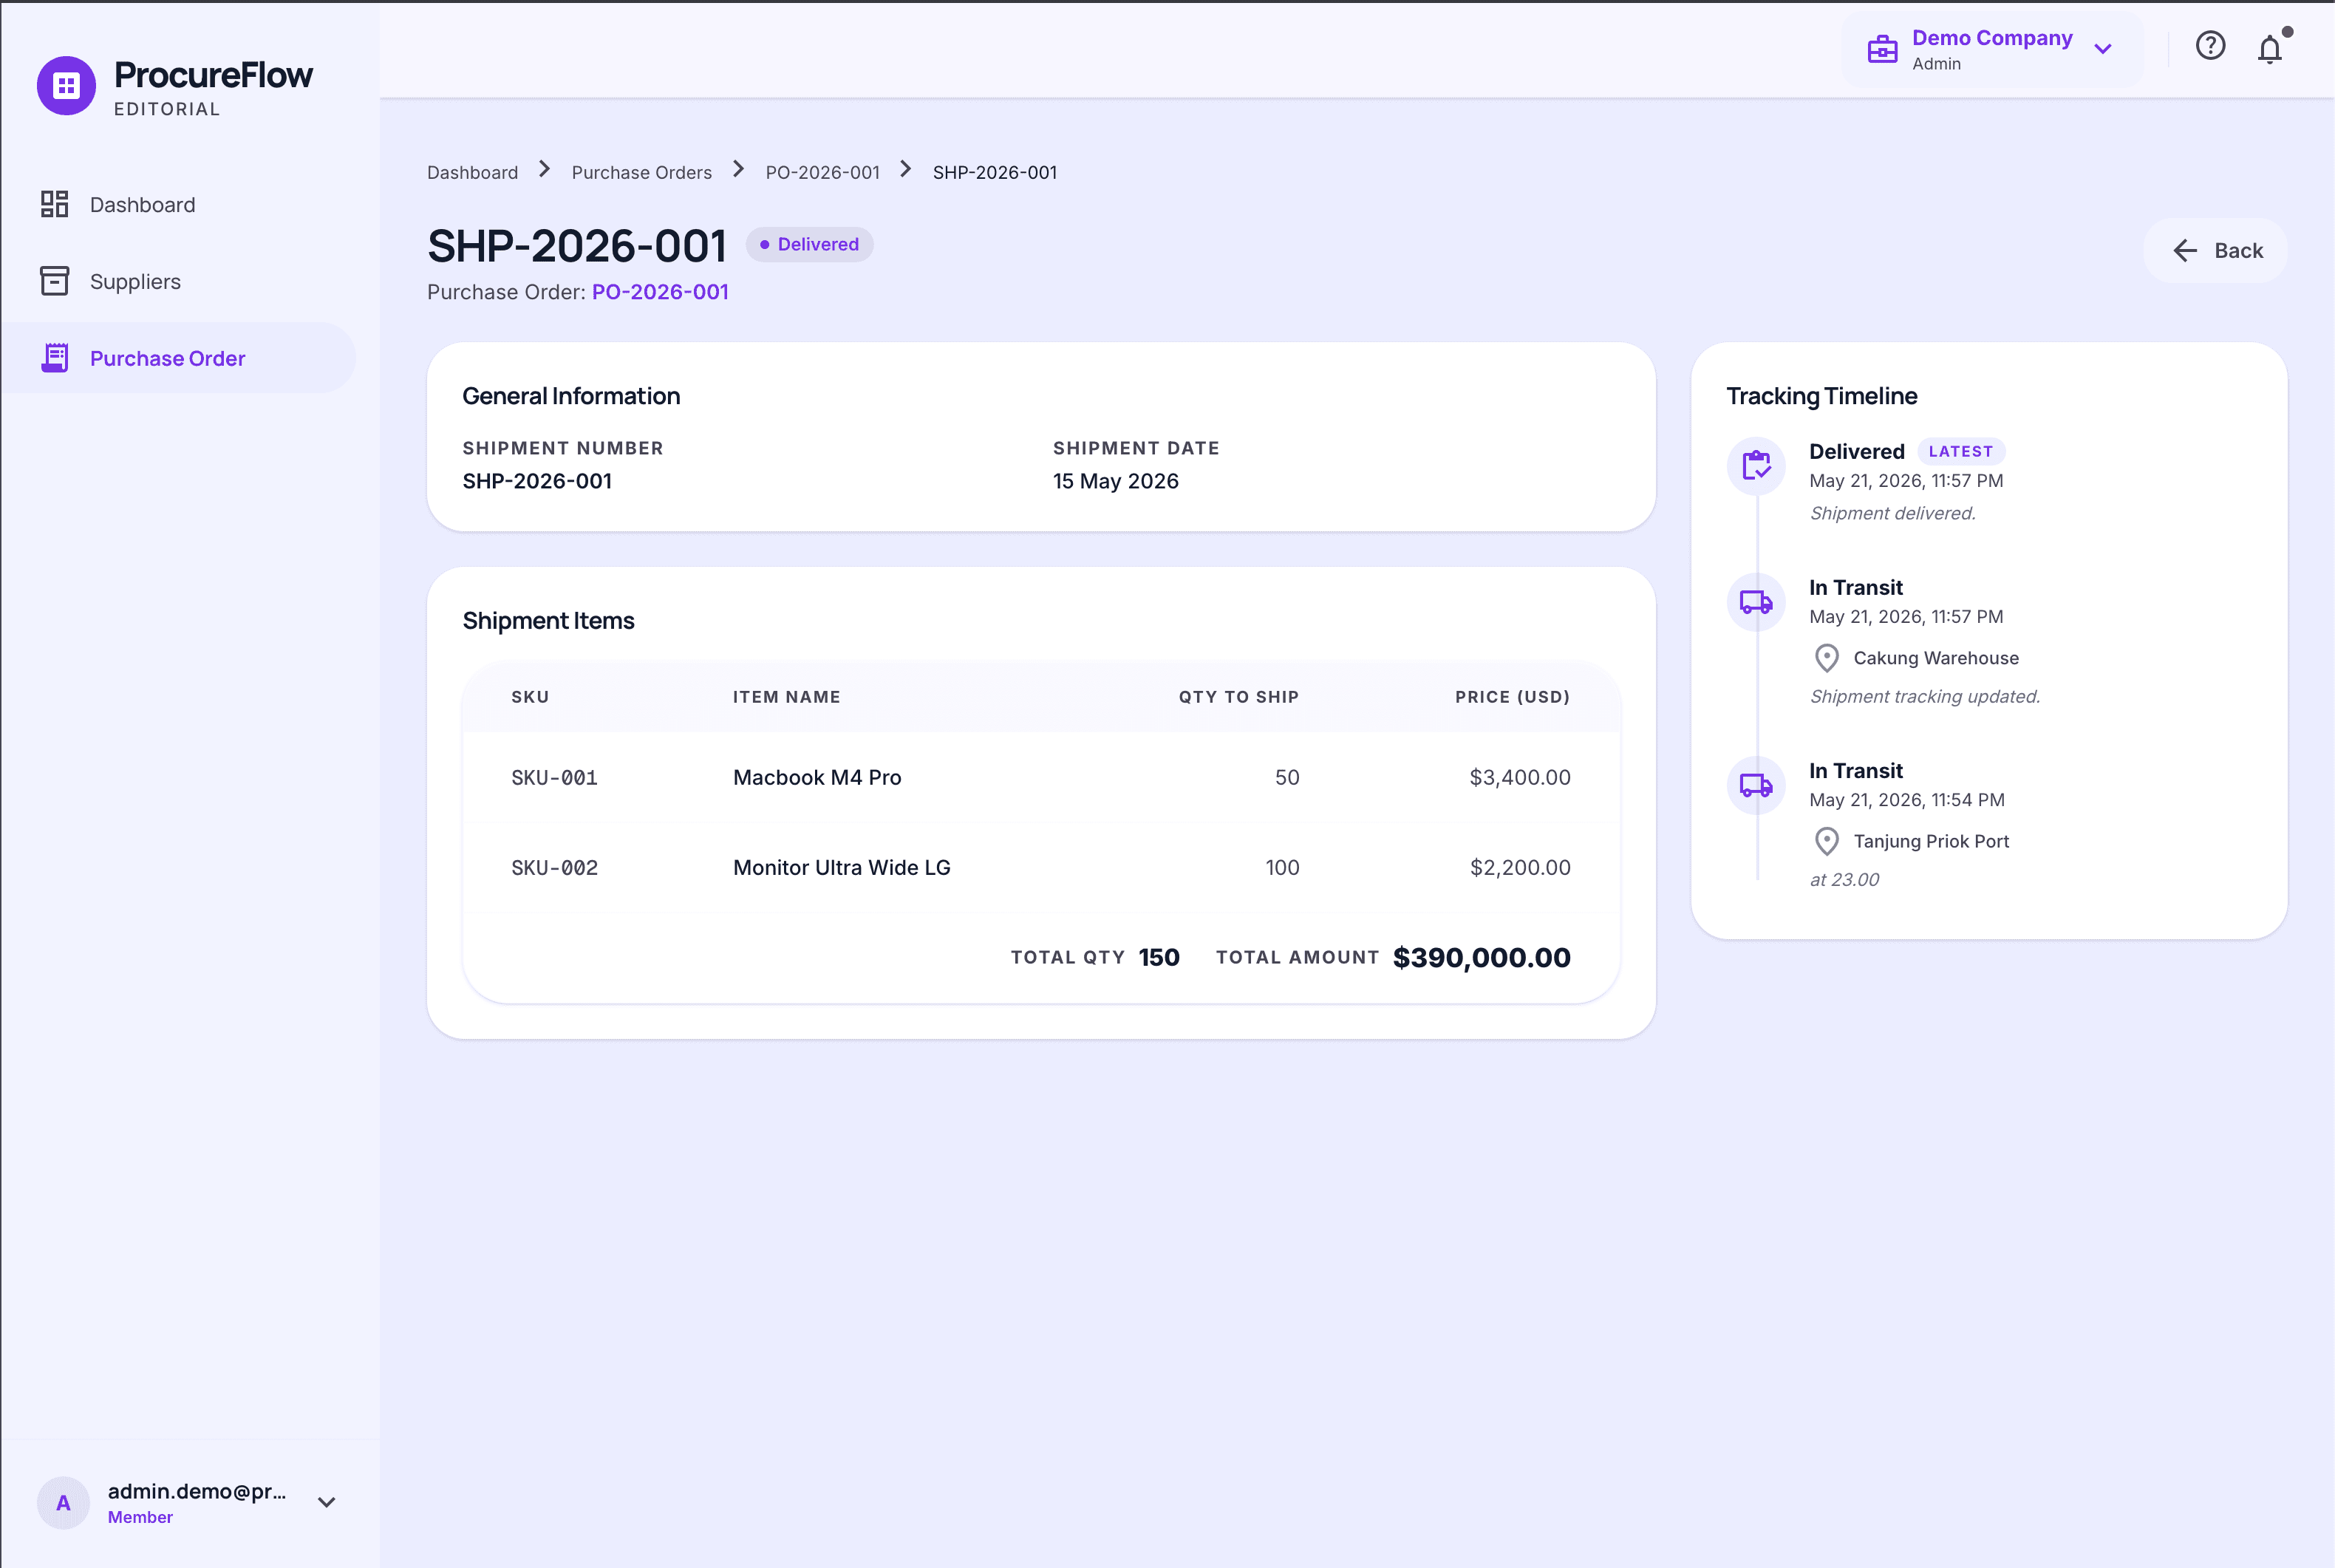Select Purchase Order in the sidebar
The image size is (2335, 1568).
(x=178, y=358)
